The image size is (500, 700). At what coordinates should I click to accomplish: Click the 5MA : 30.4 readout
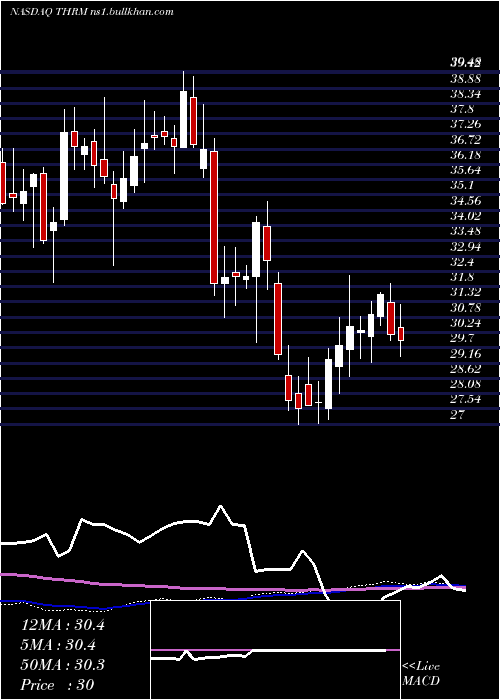point(58,645)
